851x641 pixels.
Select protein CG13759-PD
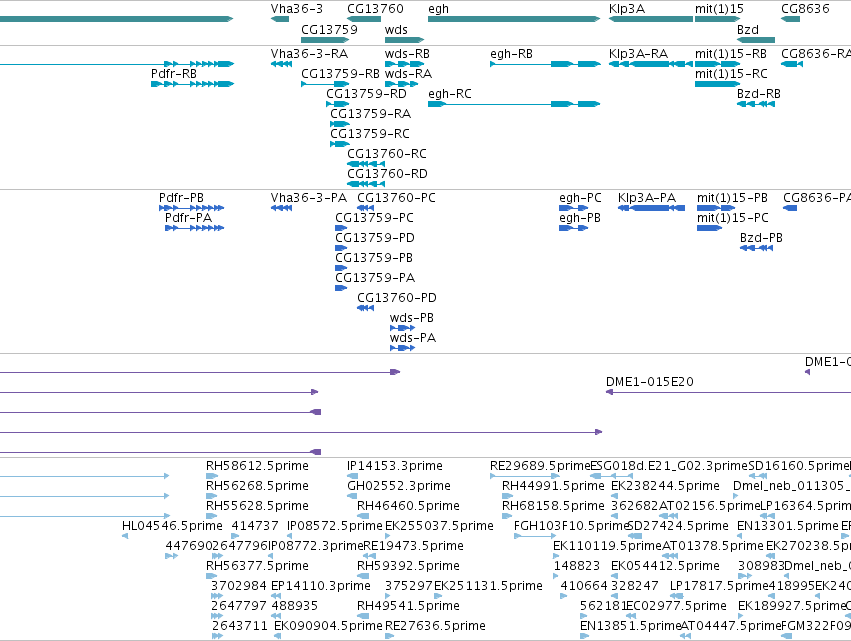375,238
